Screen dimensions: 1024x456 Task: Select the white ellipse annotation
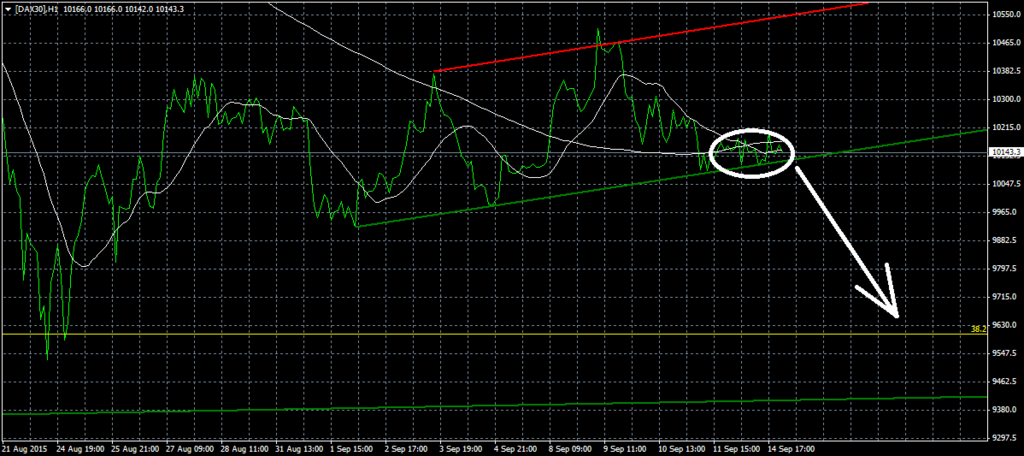coord(753,131)
